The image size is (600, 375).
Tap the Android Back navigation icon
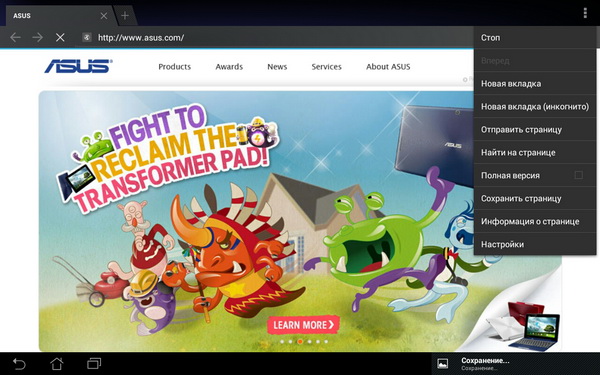(19, 364)
